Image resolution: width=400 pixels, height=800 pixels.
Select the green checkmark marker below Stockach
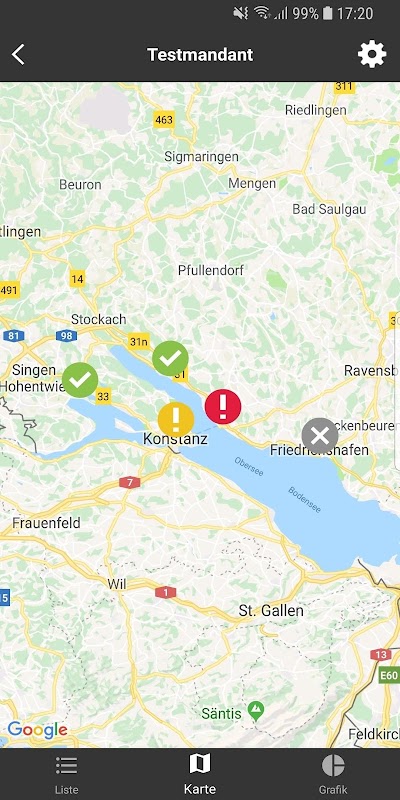pos(170,359)
